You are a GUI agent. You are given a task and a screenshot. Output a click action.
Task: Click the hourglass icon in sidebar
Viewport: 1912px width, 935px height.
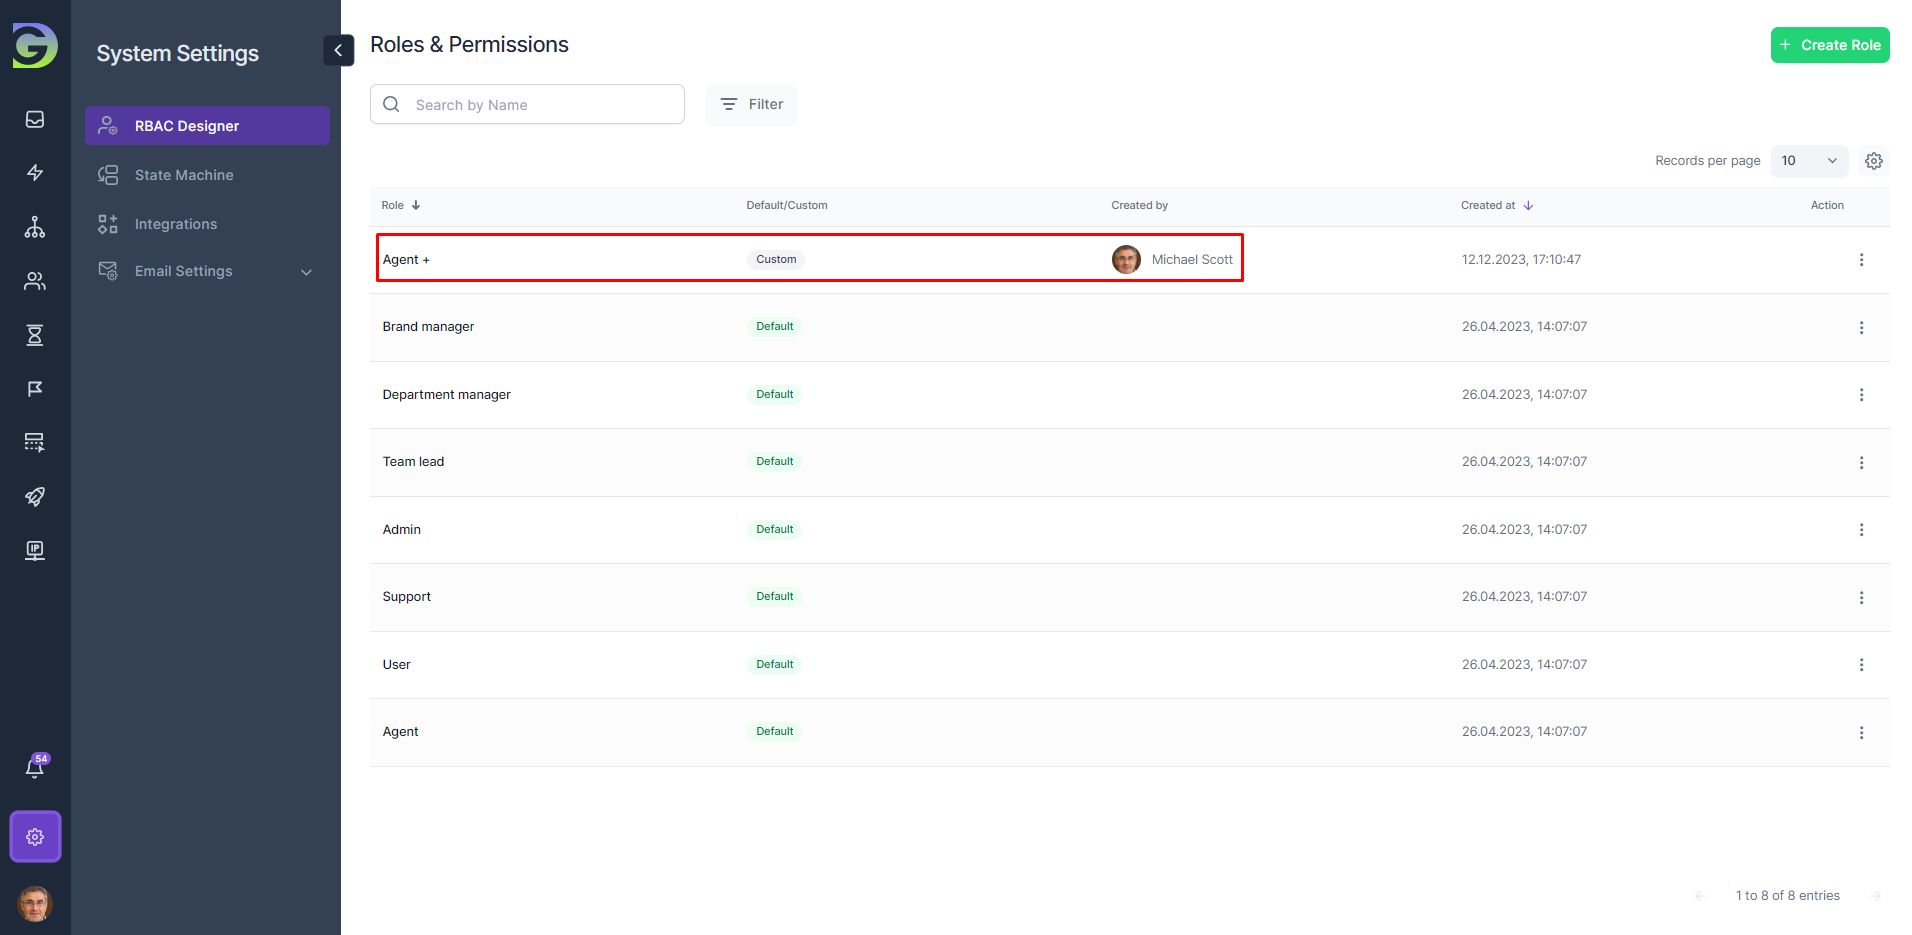(35, 335)
